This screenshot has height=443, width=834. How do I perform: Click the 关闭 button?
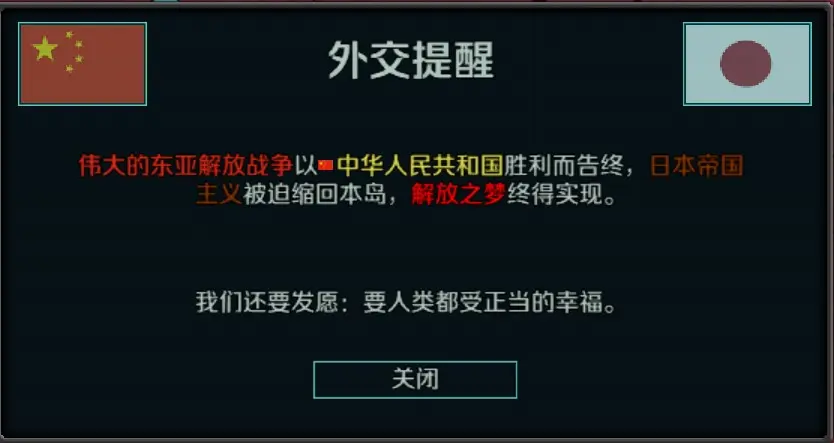[x=415, y=379]
